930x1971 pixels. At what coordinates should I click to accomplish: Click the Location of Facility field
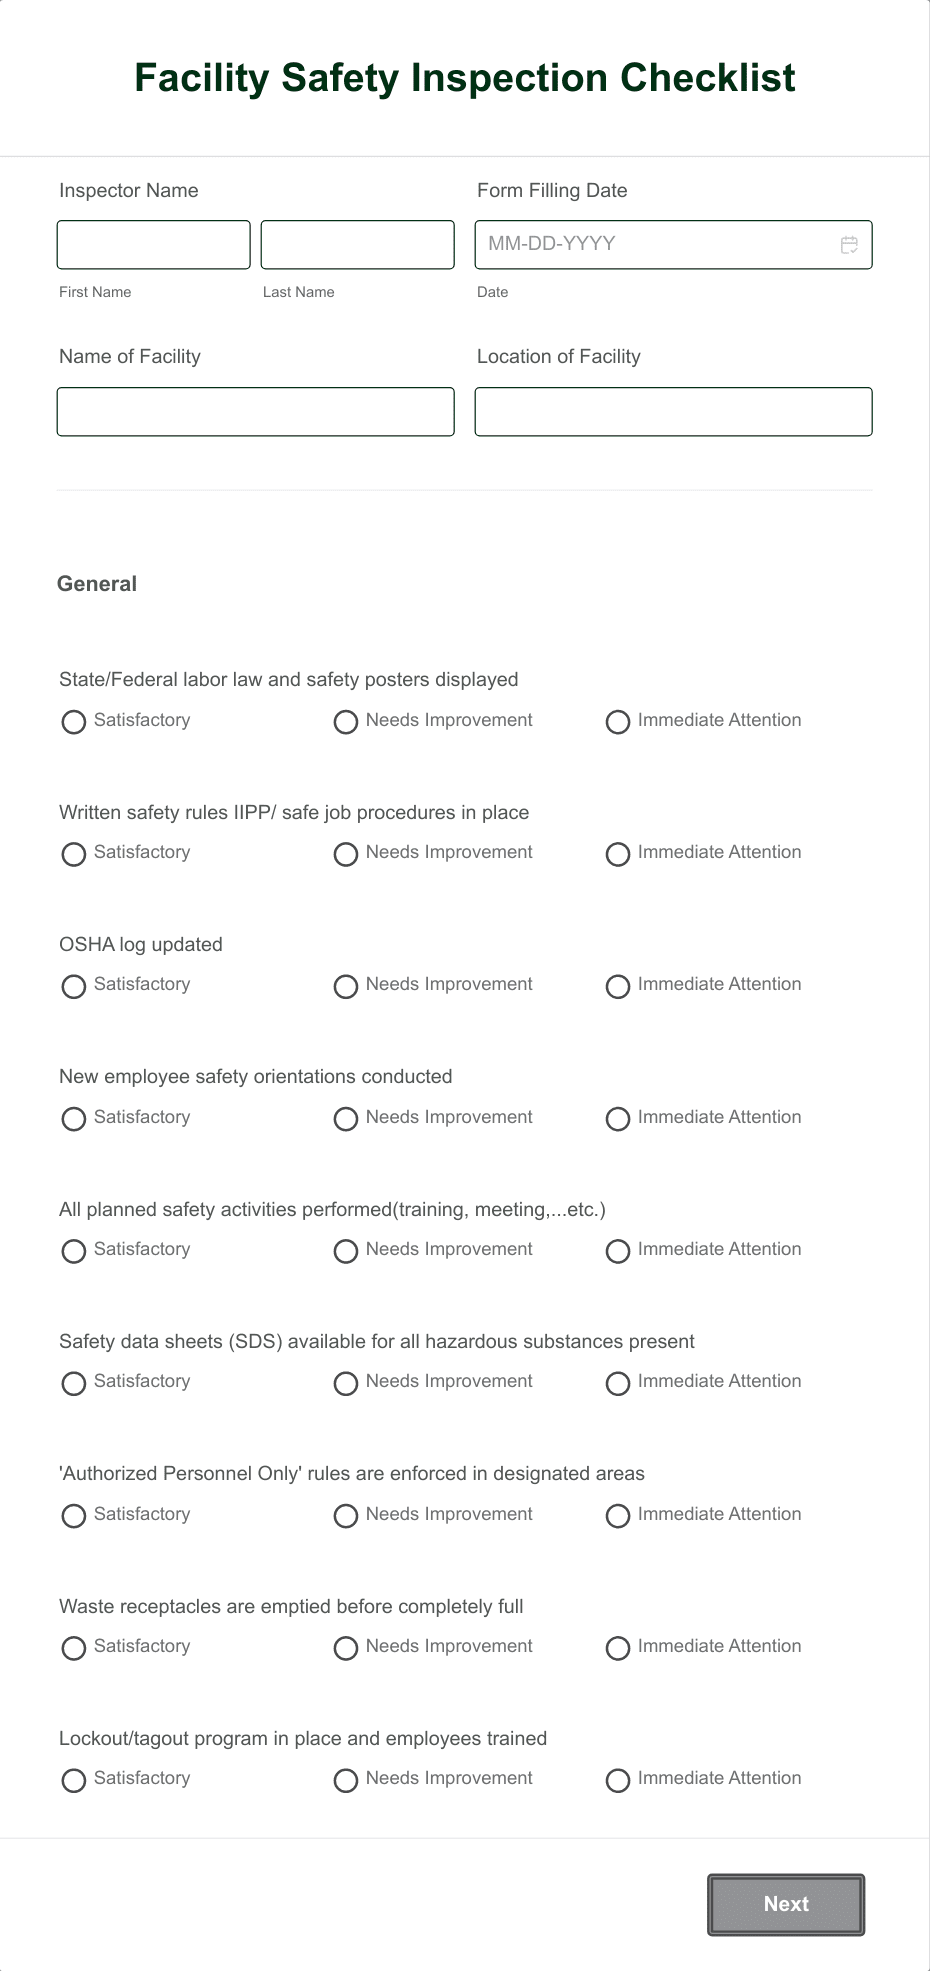pos(673,411)
